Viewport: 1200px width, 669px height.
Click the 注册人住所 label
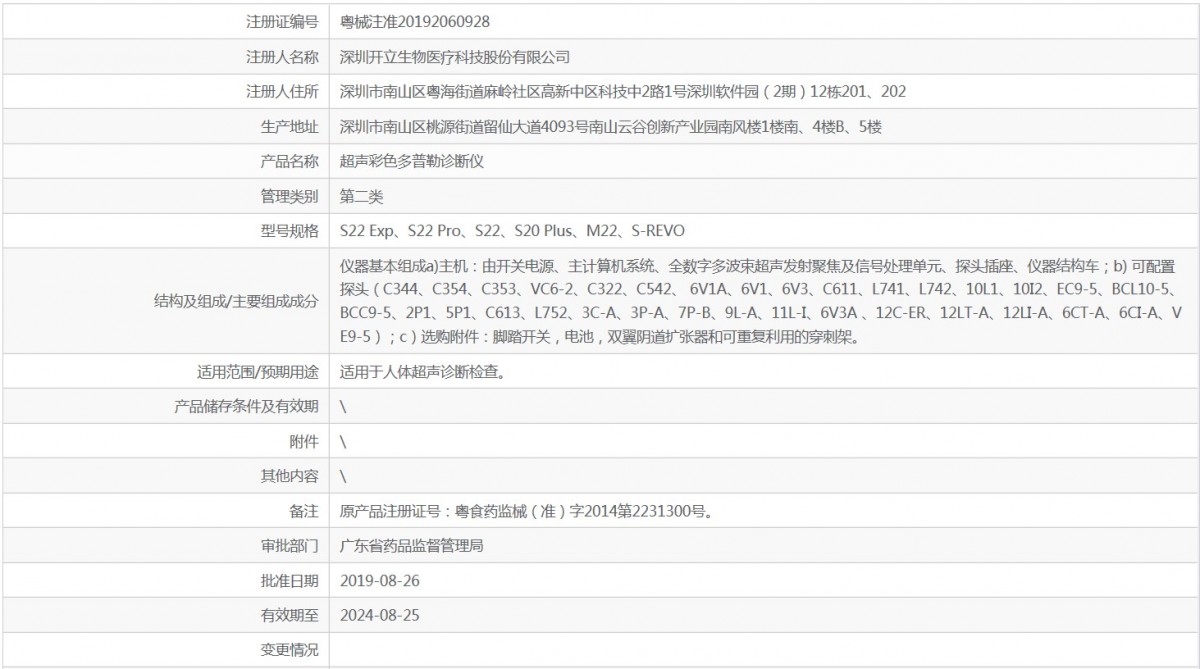point(283,91)
